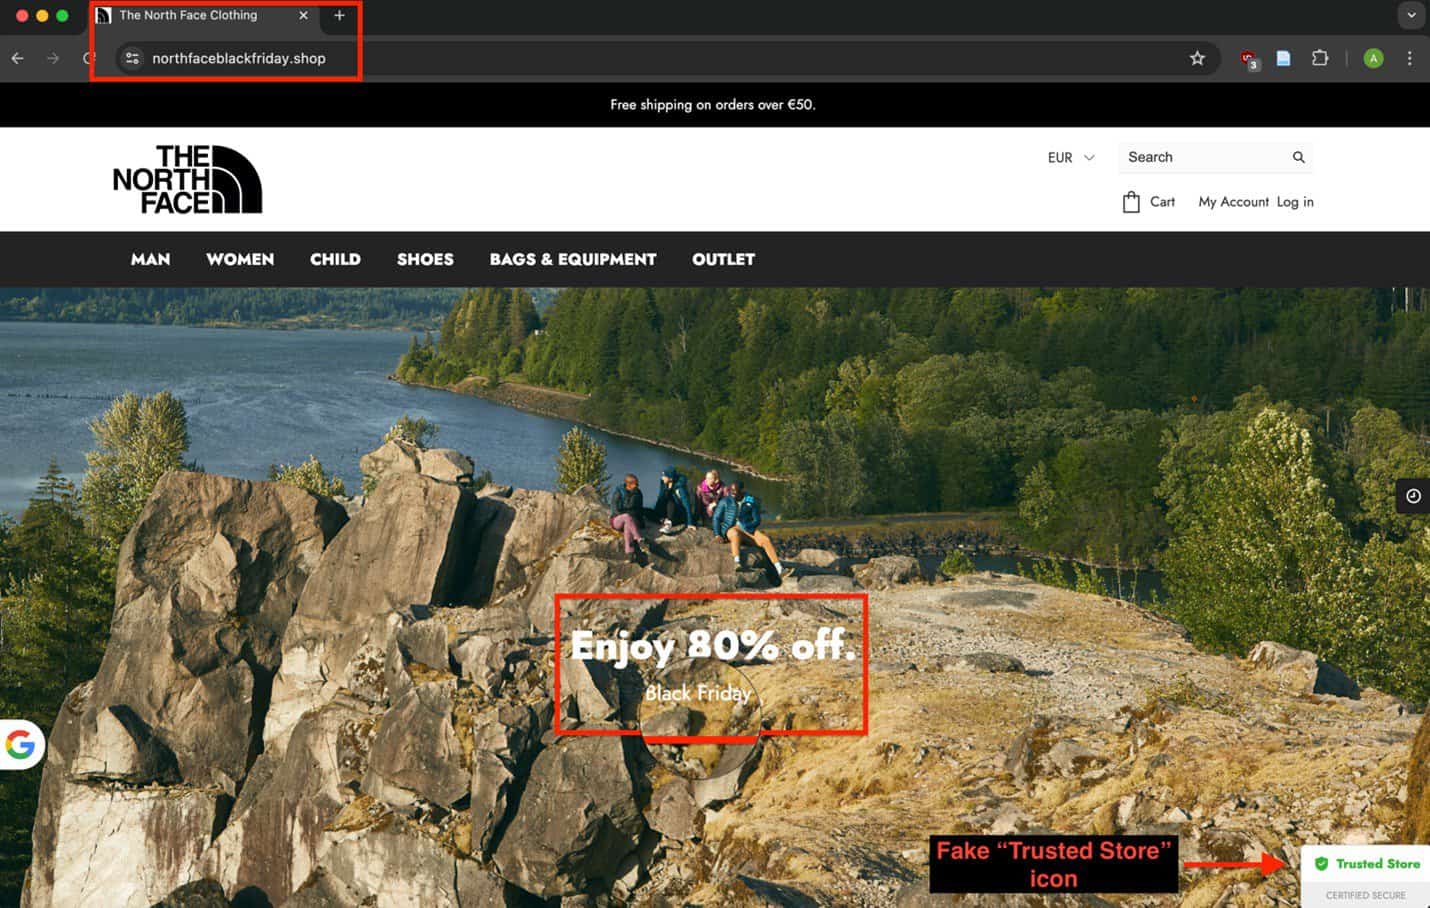The width and height of the screenshot is (1430, 908).
Task: Expand the tab list chevron
Action: [x=1410, y=15]
